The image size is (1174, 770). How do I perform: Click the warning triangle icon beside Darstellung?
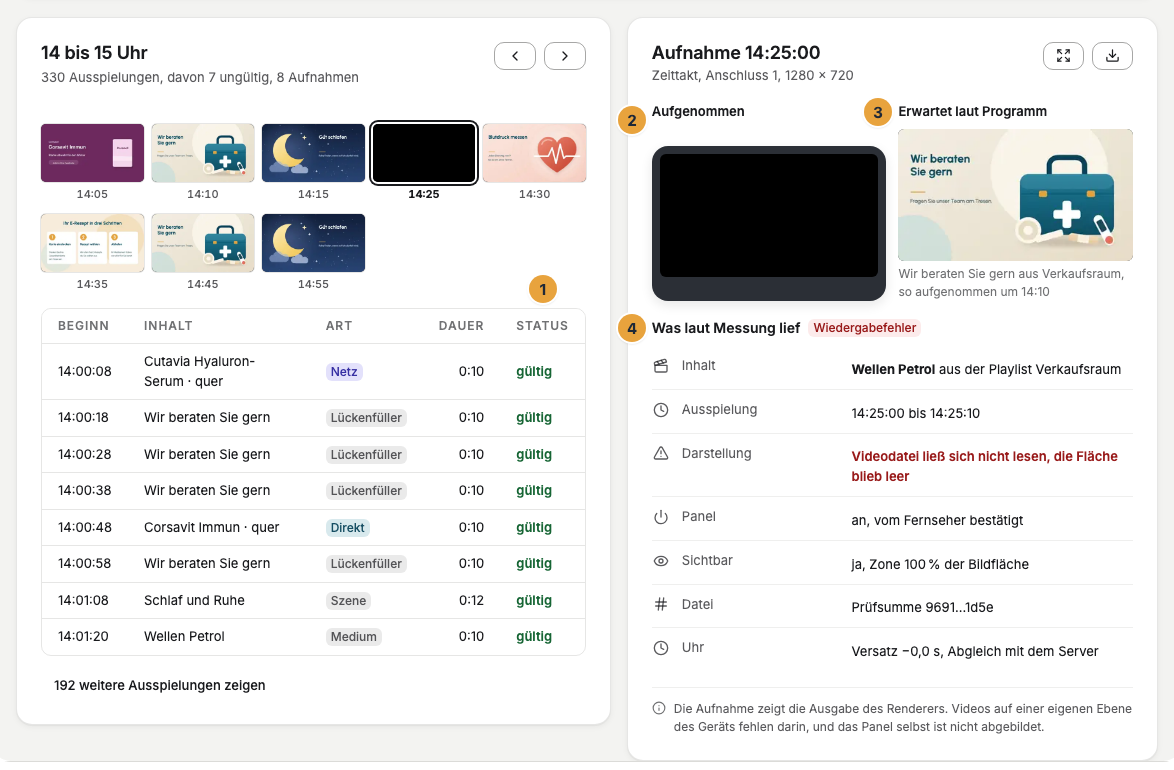(660, 453)
